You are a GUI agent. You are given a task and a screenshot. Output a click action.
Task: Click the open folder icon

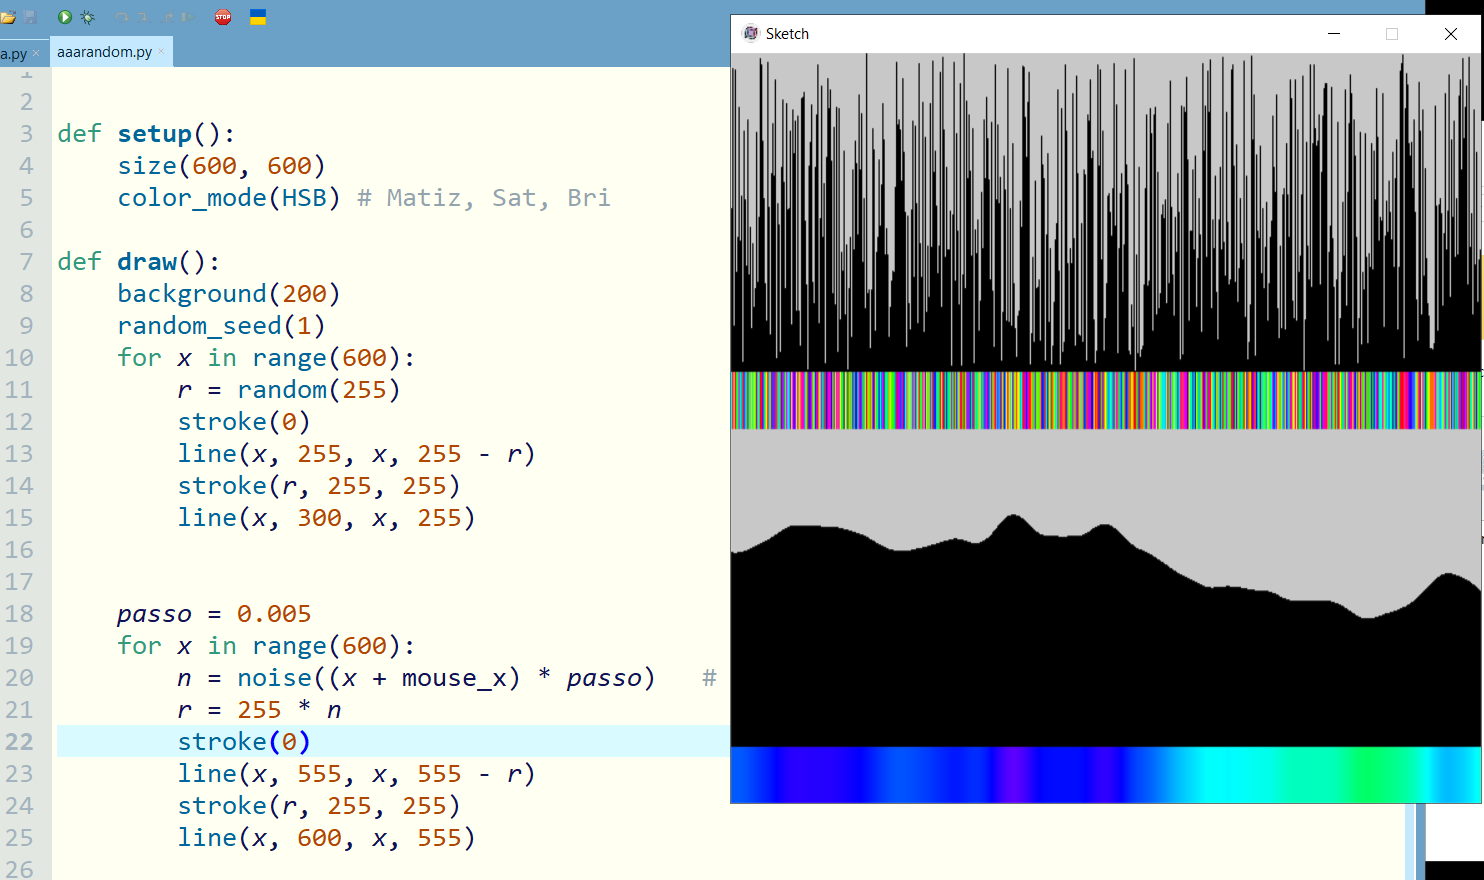coord(8,17)
